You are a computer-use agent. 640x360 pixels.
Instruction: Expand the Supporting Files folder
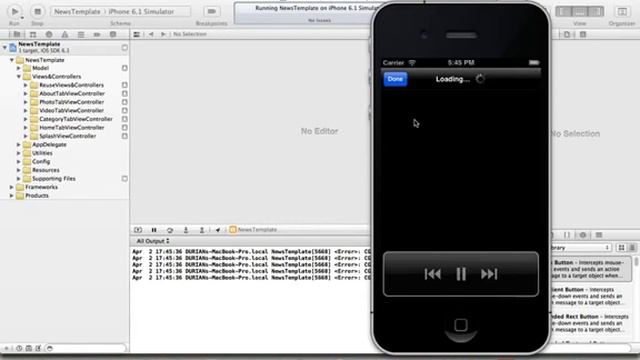(18, 179)
